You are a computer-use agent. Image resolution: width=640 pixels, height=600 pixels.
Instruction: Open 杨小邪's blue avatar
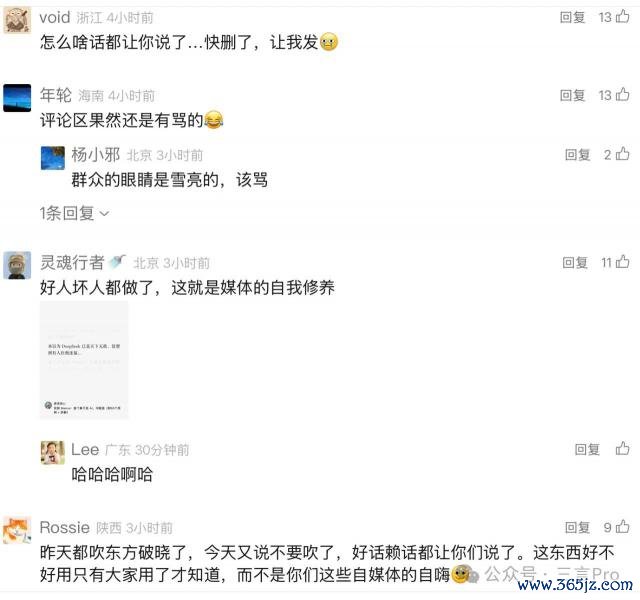tap(53, 158)
